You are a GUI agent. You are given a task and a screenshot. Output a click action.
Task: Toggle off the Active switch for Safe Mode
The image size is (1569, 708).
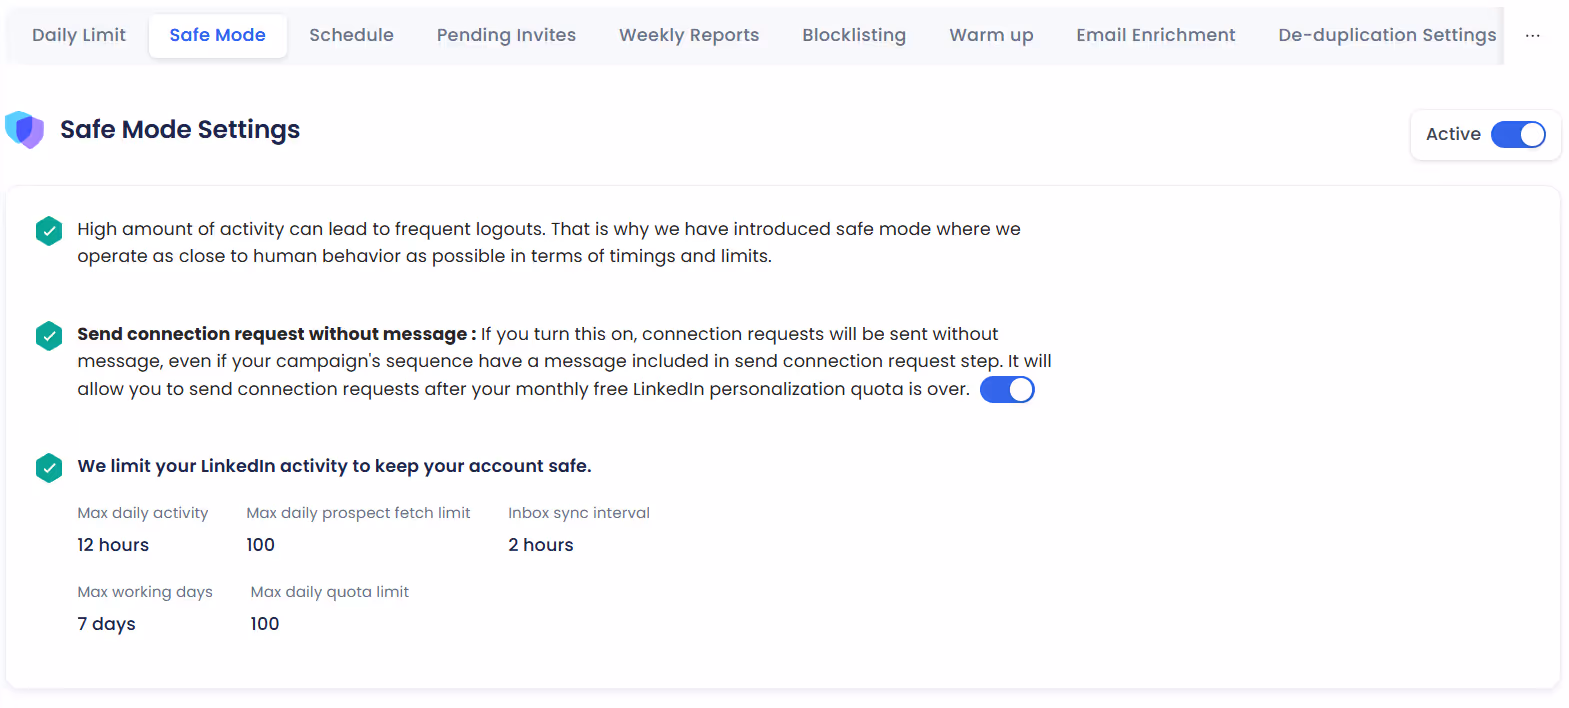click(1518, 134)
